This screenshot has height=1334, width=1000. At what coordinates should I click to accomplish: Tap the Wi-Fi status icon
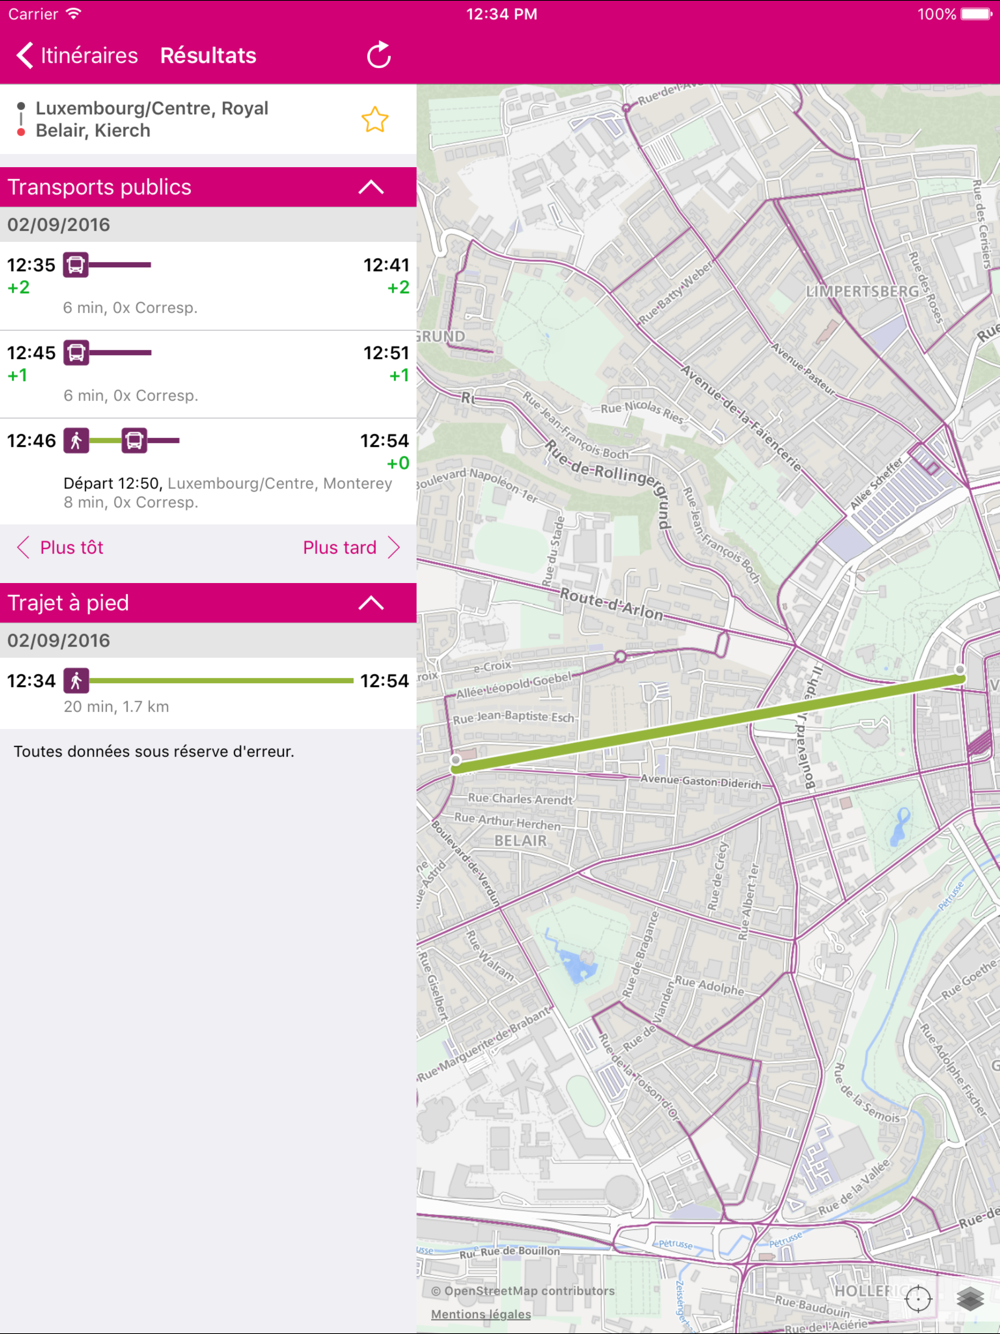73,14
